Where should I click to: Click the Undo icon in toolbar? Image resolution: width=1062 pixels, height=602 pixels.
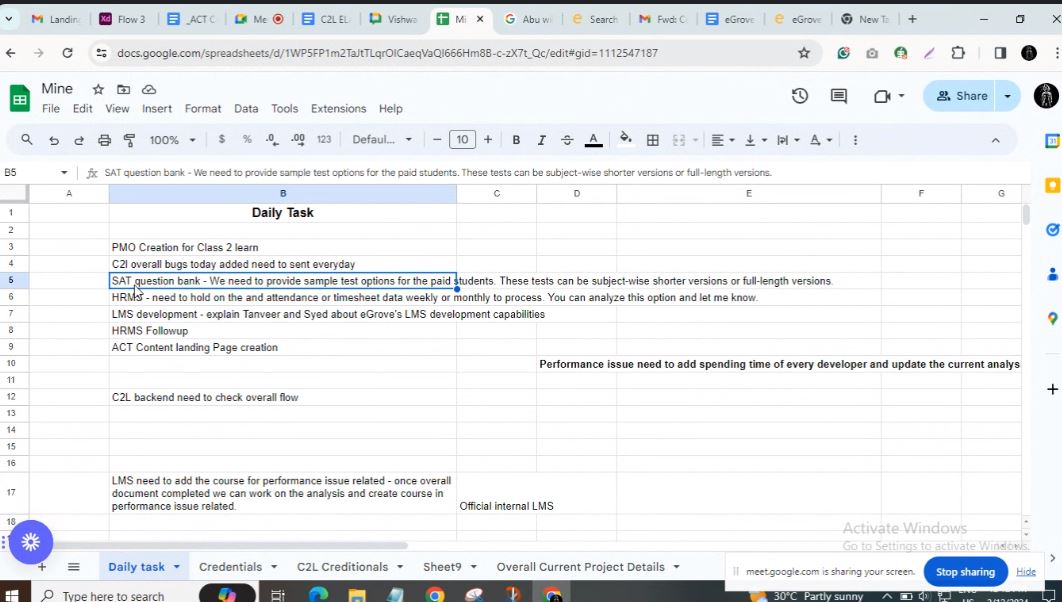(54, 140)
